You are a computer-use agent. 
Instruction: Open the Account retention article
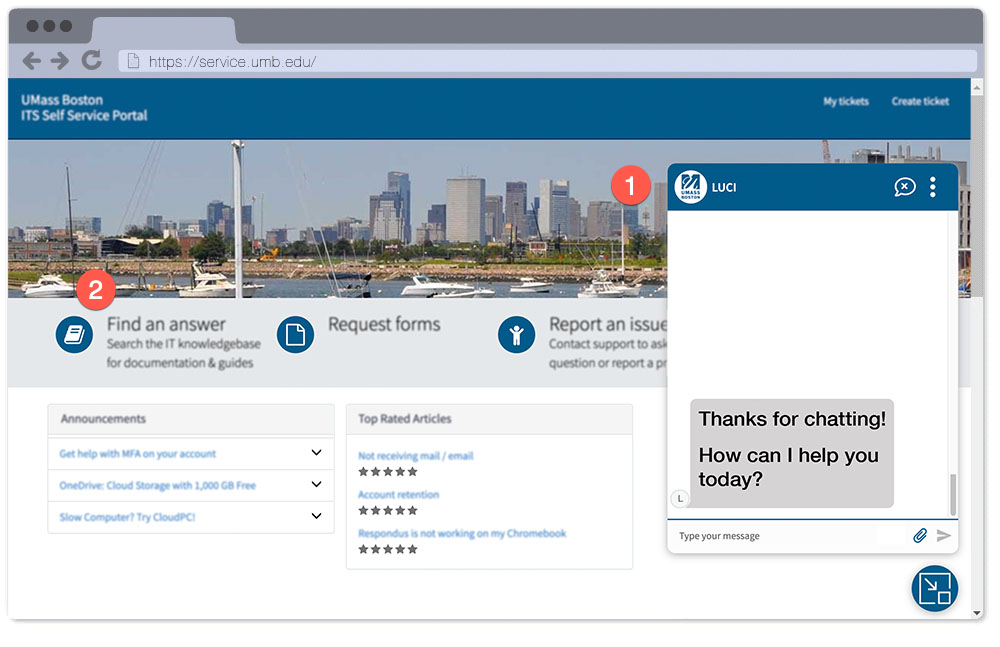pos(396,495)
